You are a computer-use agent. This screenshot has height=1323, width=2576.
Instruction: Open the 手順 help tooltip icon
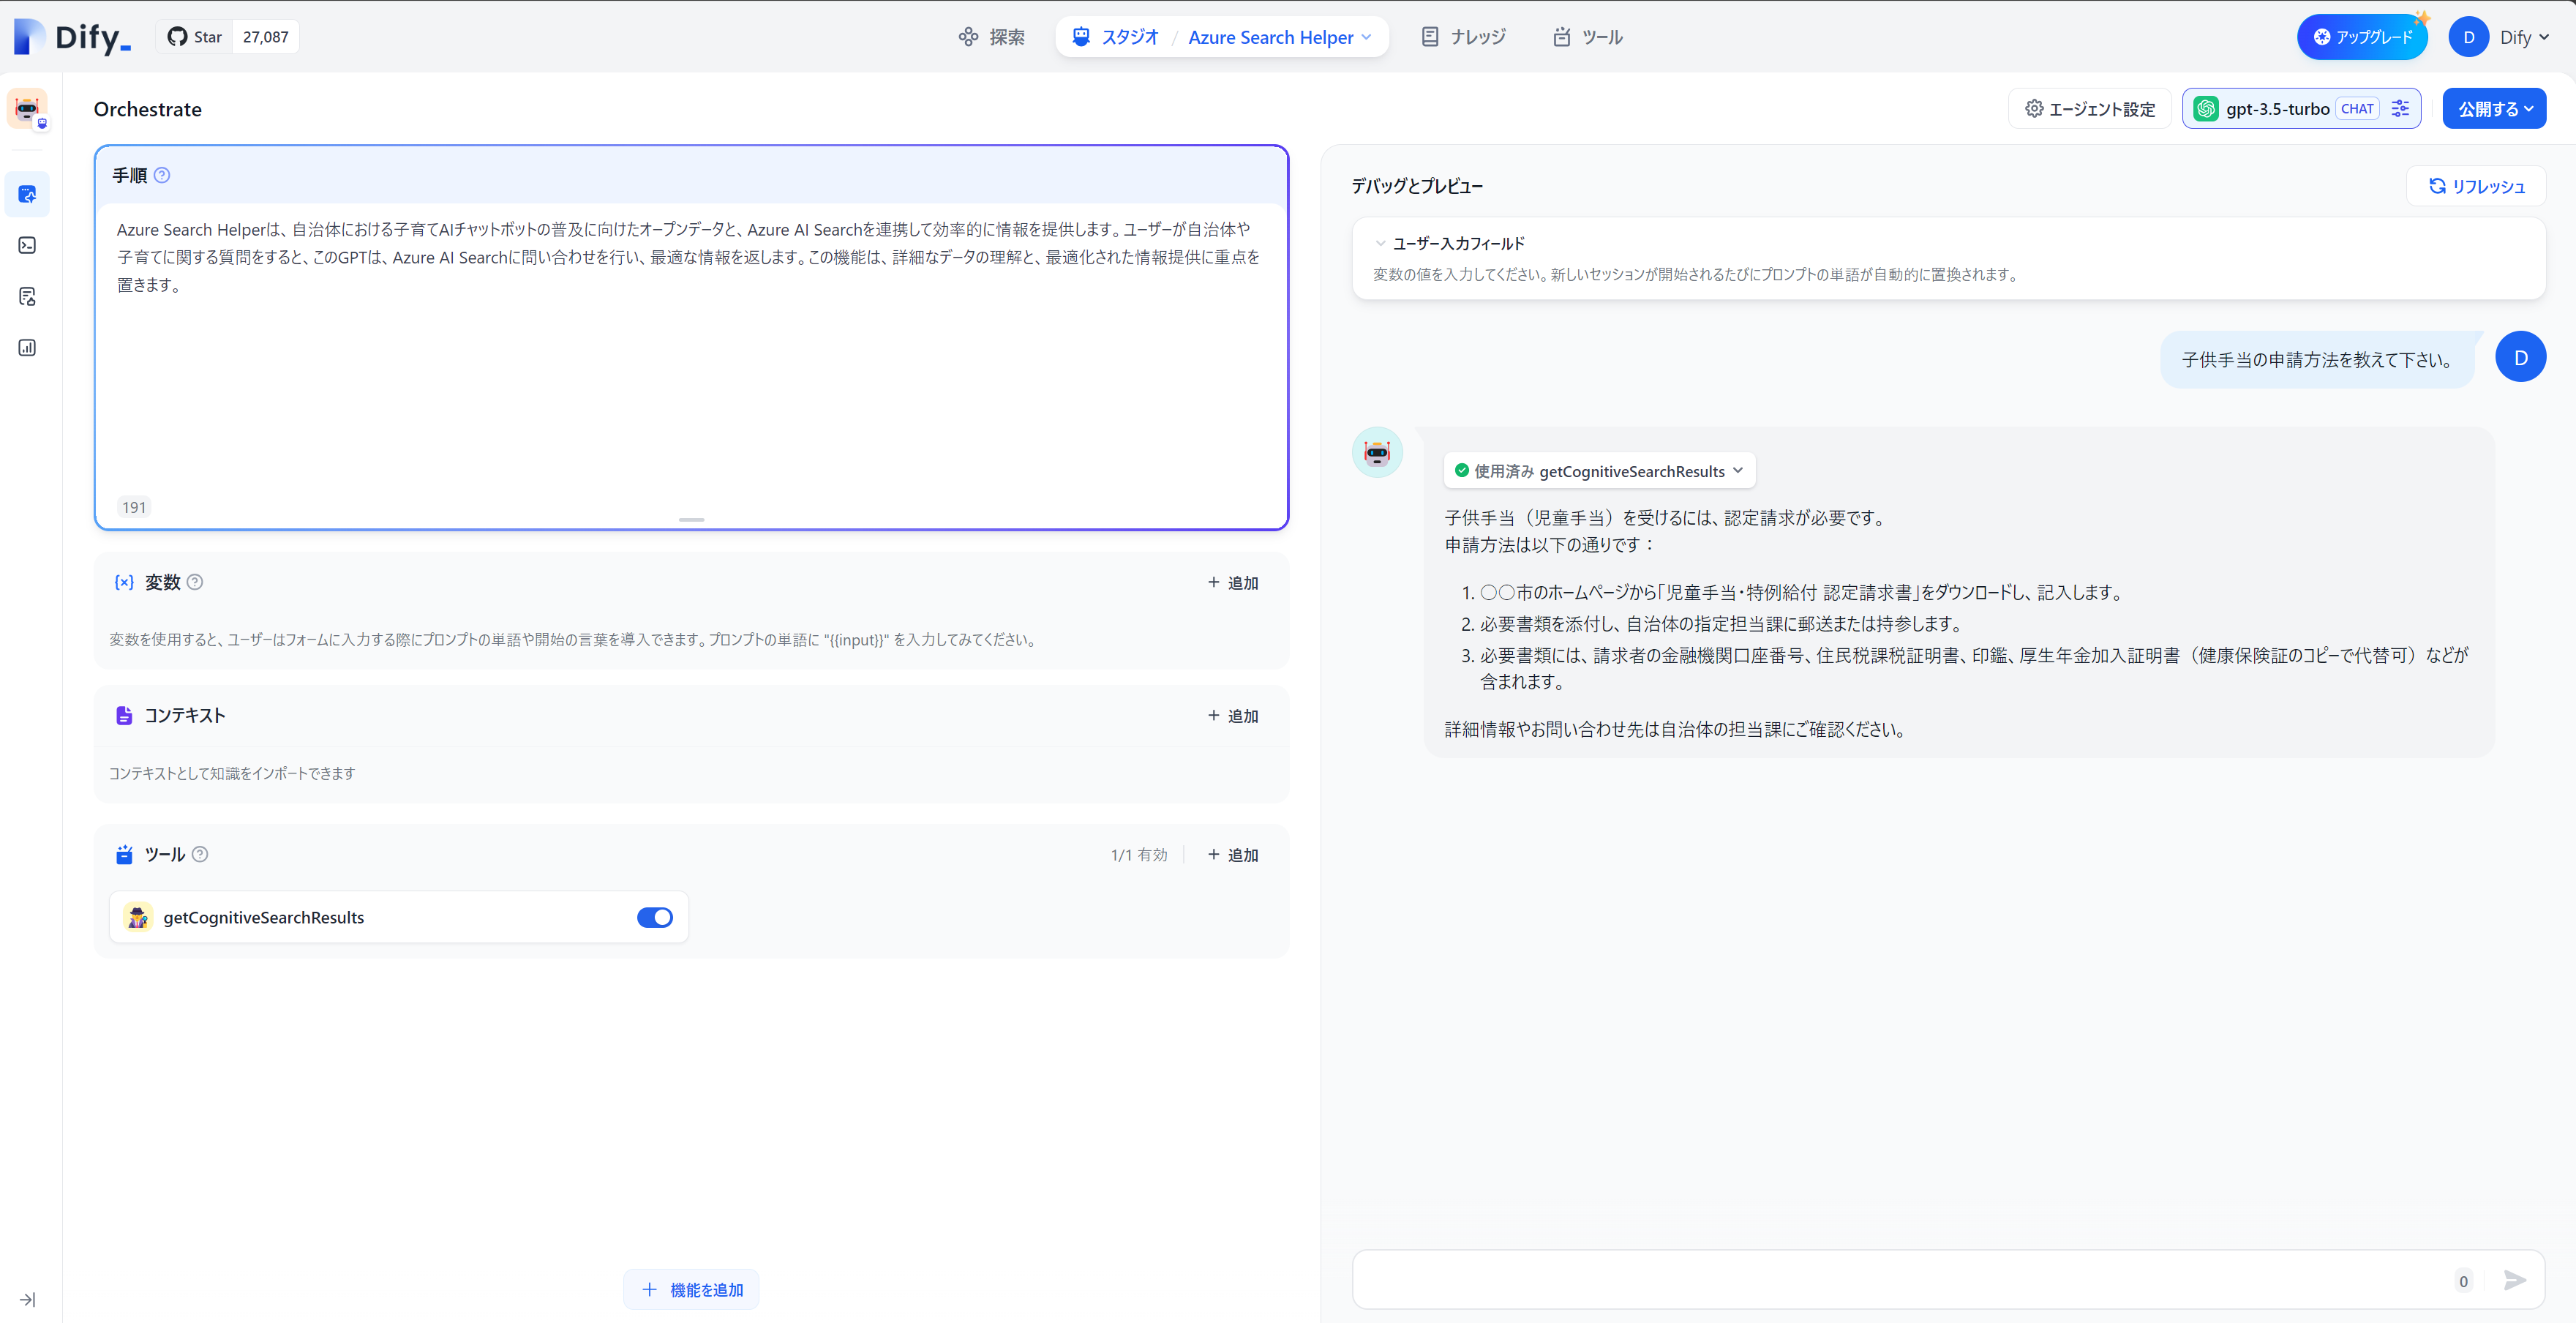pos(163,175)
